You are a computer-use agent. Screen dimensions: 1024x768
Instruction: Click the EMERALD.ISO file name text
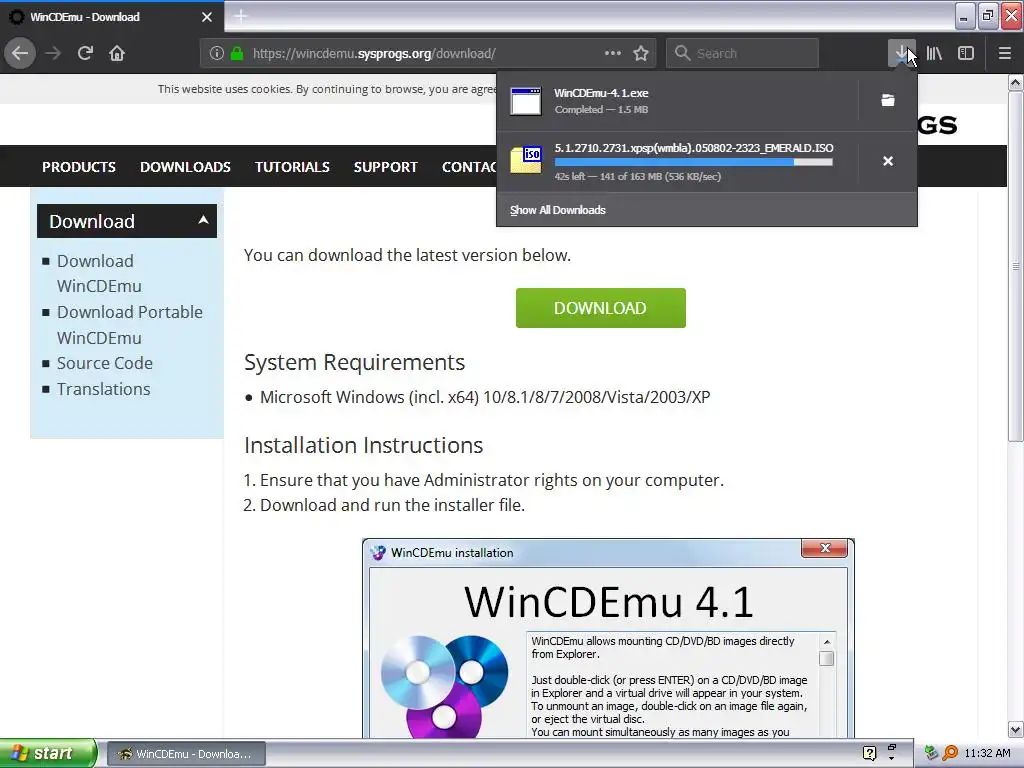click(x=694, y=148)
